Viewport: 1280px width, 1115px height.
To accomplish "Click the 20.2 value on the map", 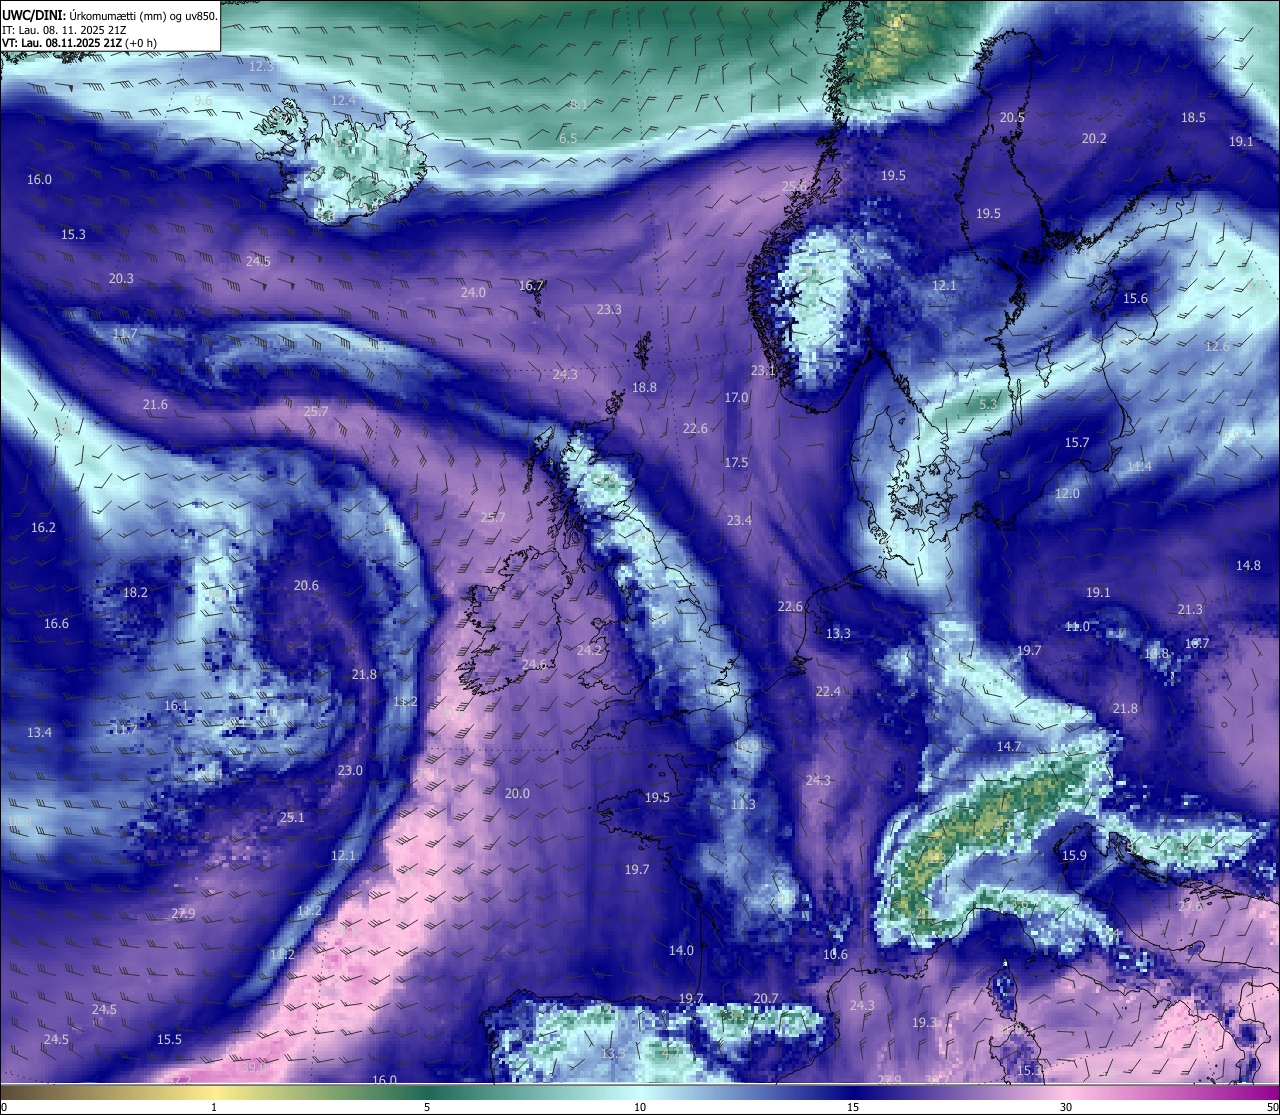I will [1094, 139].
